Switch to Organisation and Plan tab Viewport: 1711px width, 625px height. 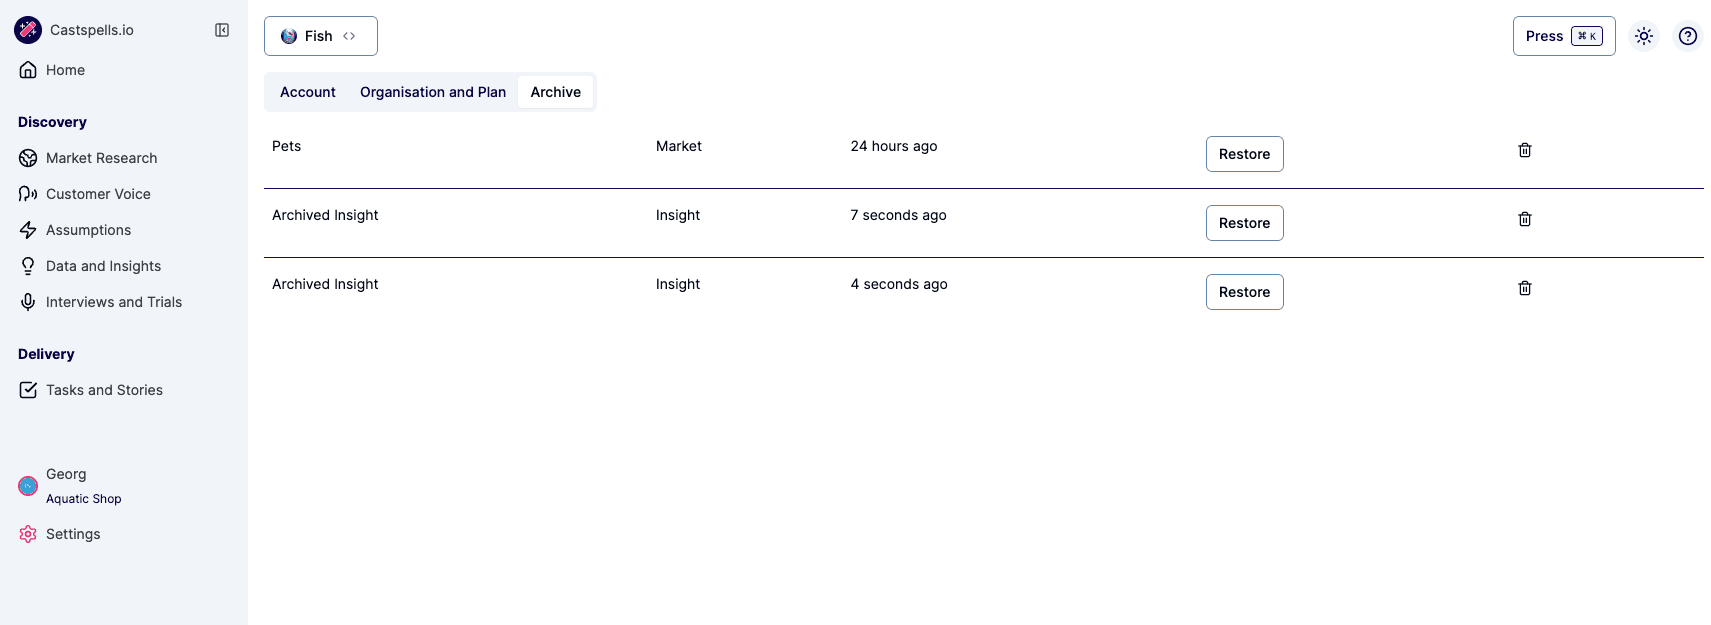click(x=433, y=92)
